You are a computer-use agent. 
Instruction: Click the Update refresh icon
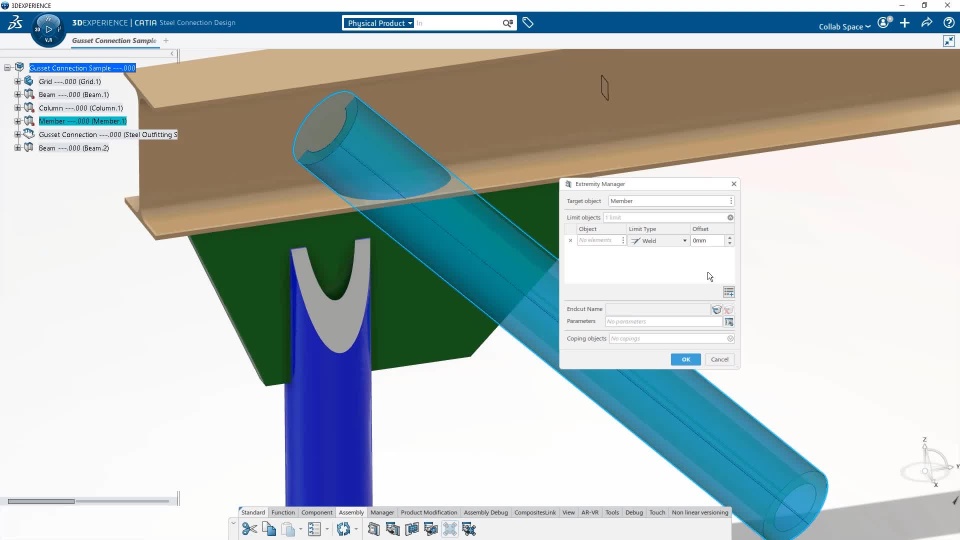[343, 528]
